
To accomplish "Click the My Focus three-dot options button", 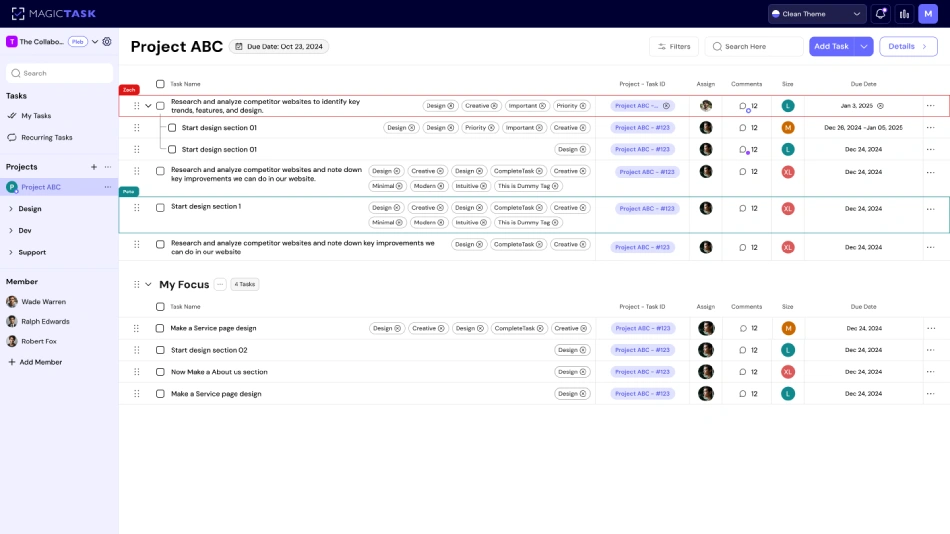I will point(220,285).
